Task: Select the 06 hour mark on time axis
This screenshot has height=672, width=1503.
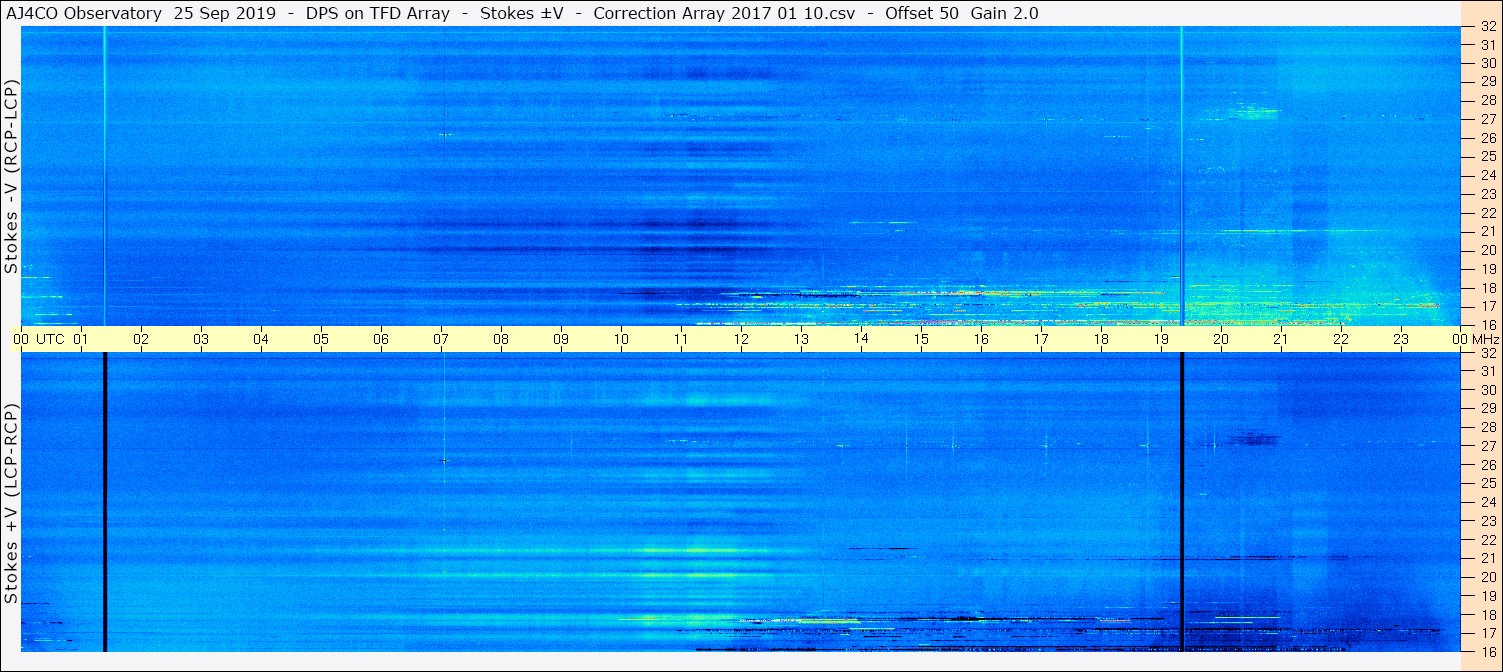Action: (x=381, y=339)
